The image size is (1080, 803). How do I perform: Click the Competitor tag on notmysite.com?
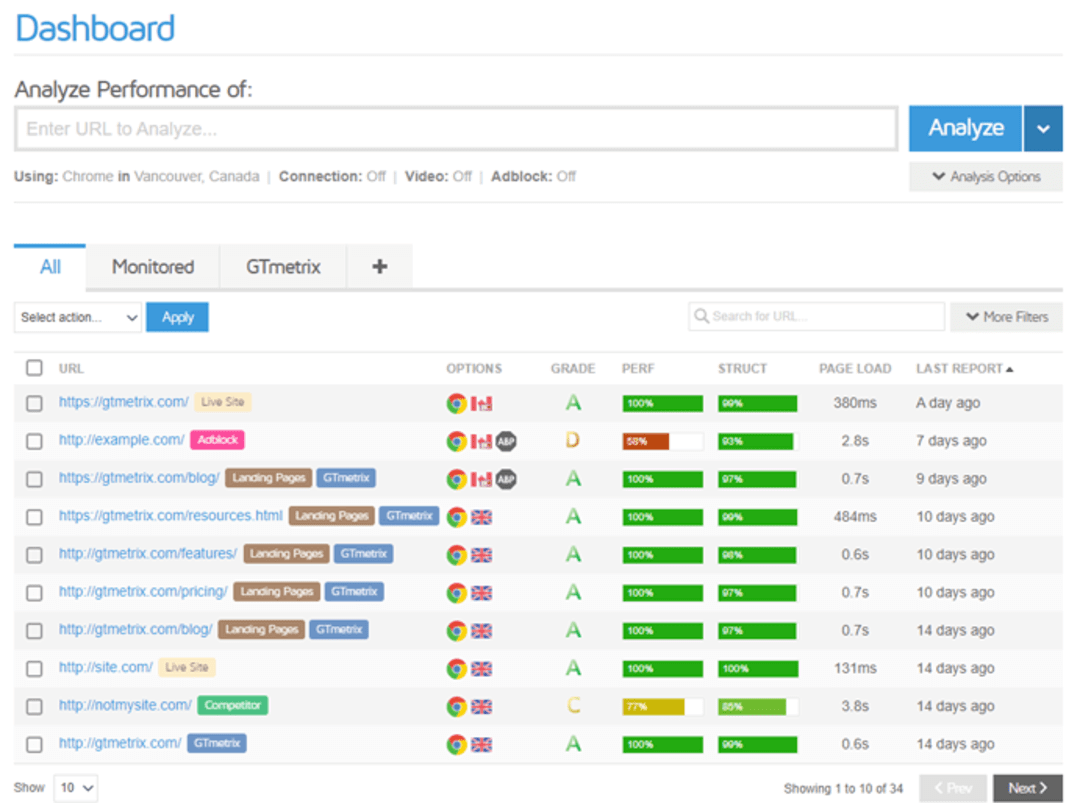tap(232, 705)
